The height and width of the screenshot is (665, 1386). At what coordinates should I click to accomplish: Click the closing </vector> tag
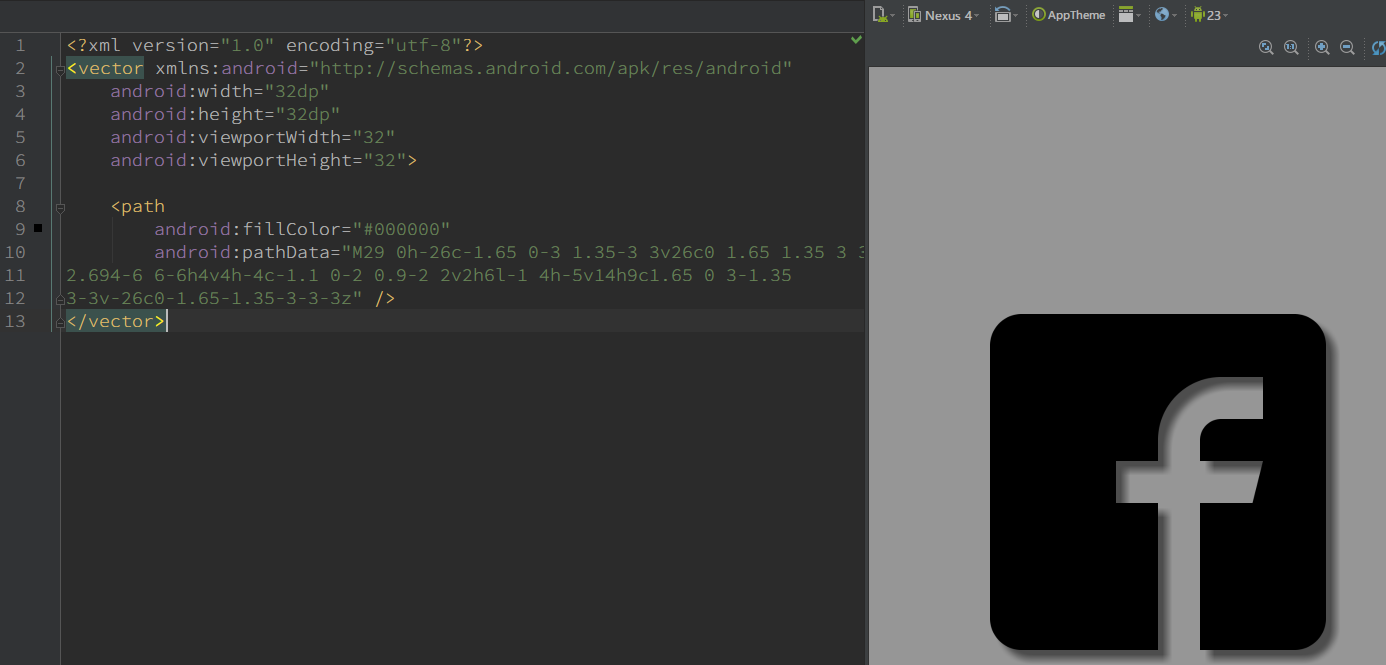tap(116, 321)
